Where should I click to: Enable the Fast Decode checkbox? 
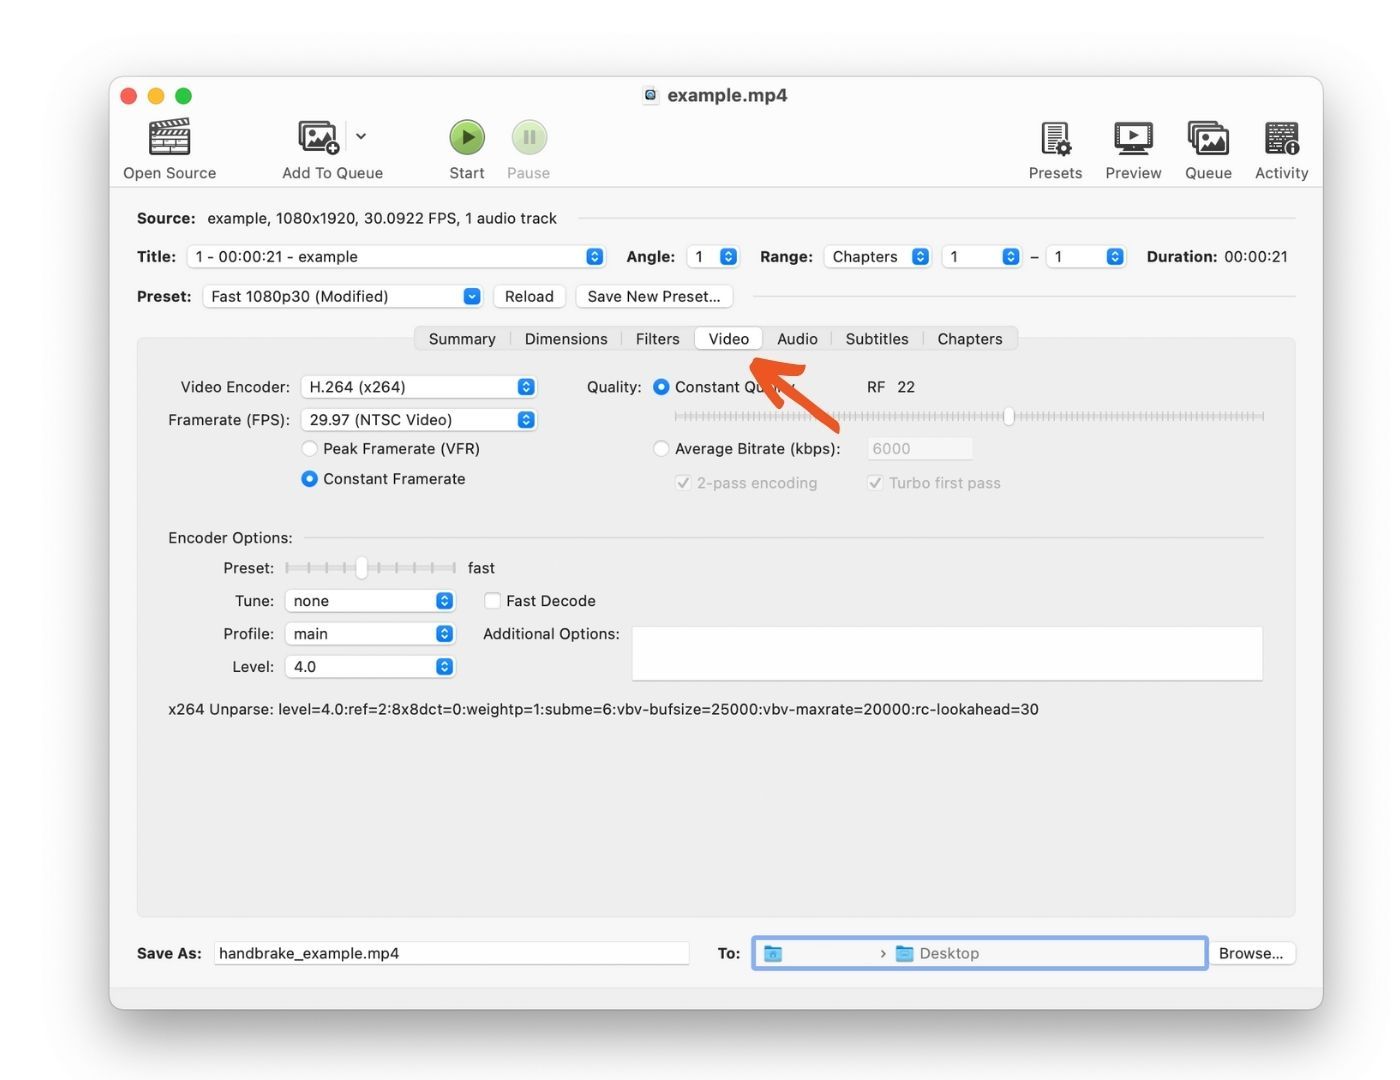[492, 600]
